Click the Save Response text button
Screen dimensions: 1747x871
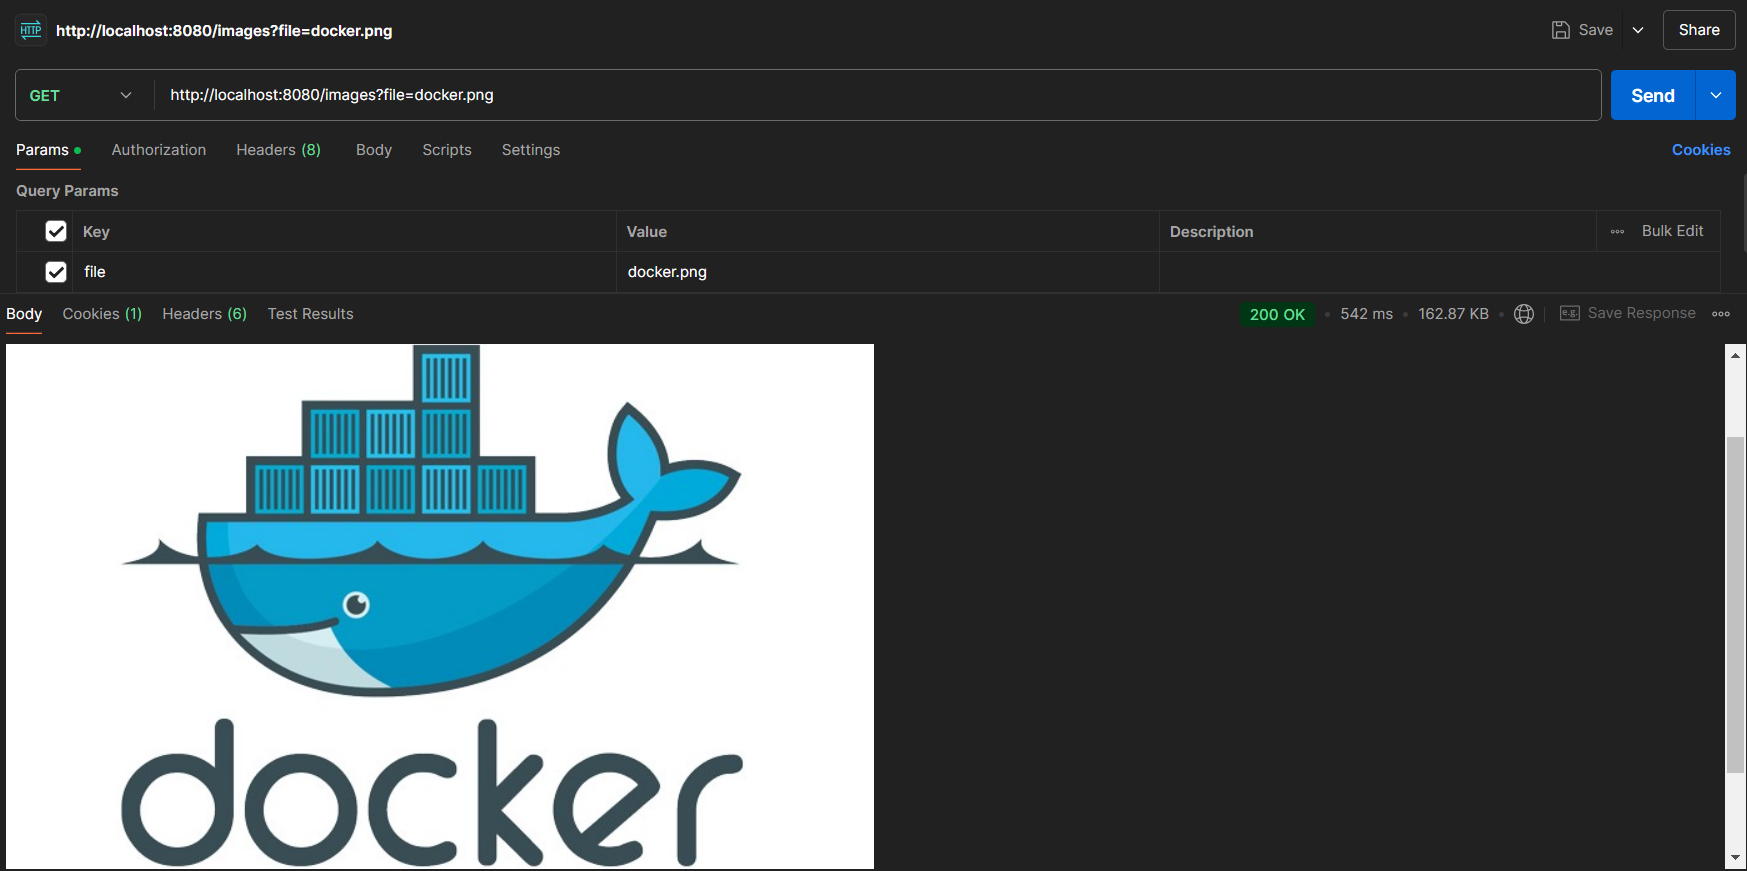pyautogui.click(x=1642, y=313)
